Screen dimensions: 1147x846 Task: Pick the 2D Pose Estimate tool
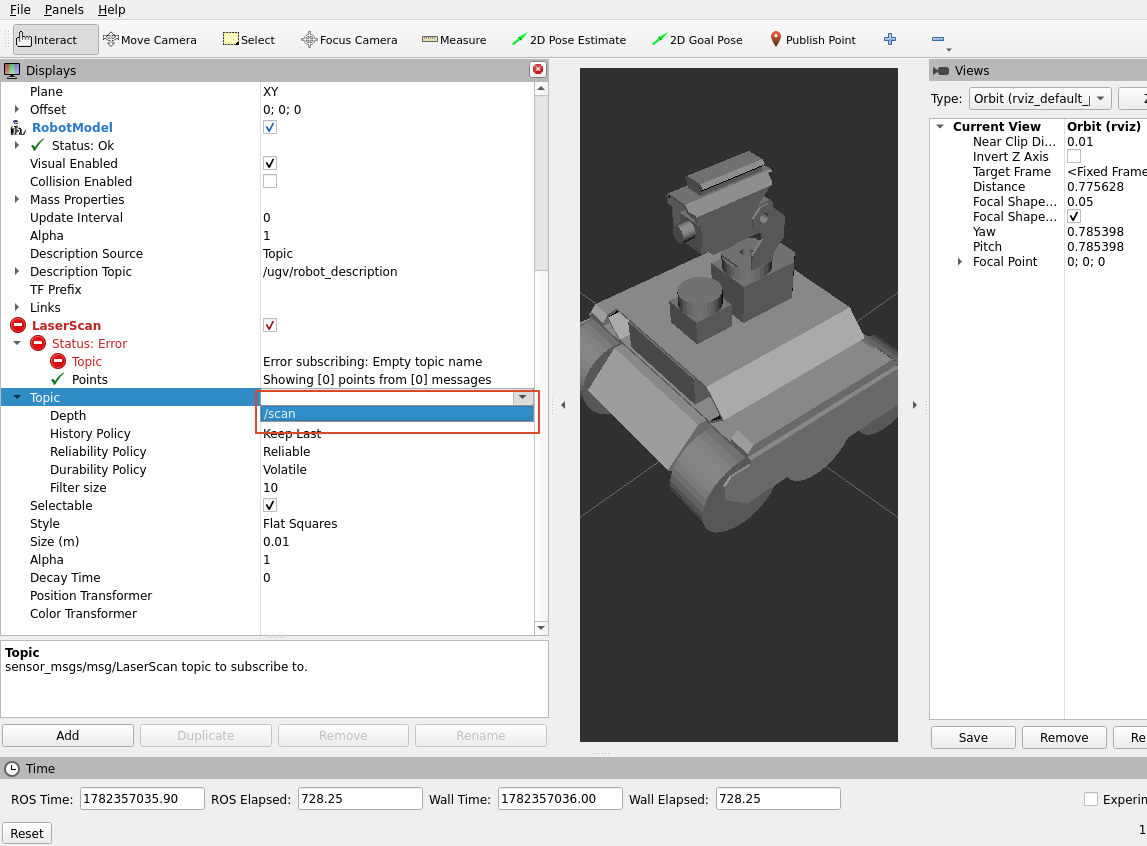pos(568,39)
